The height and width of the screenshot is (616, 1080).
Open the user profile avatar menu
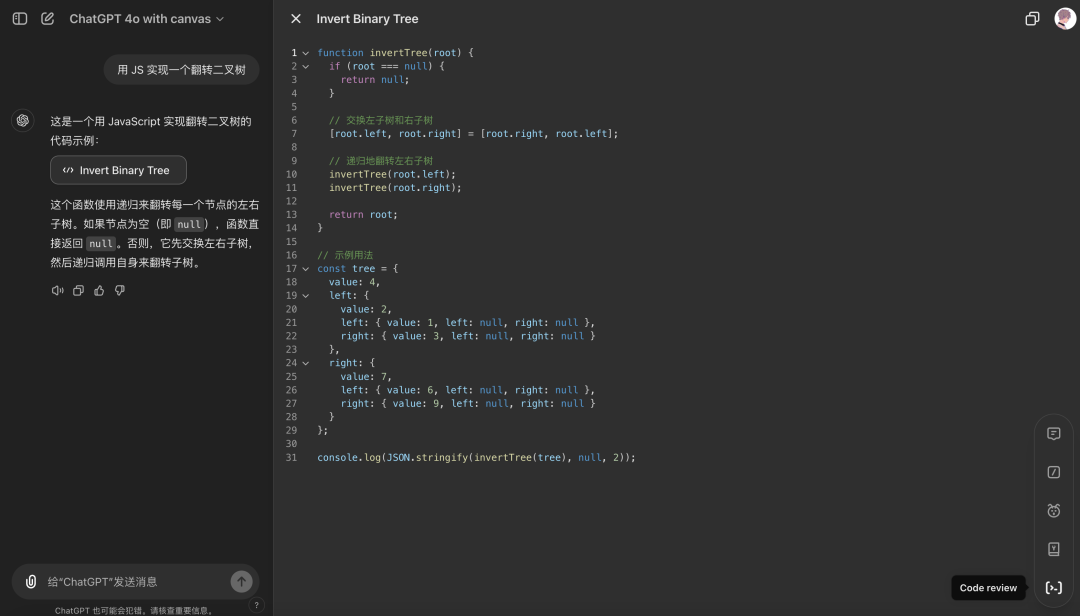pyautogui.click(x=1064, y=19)
